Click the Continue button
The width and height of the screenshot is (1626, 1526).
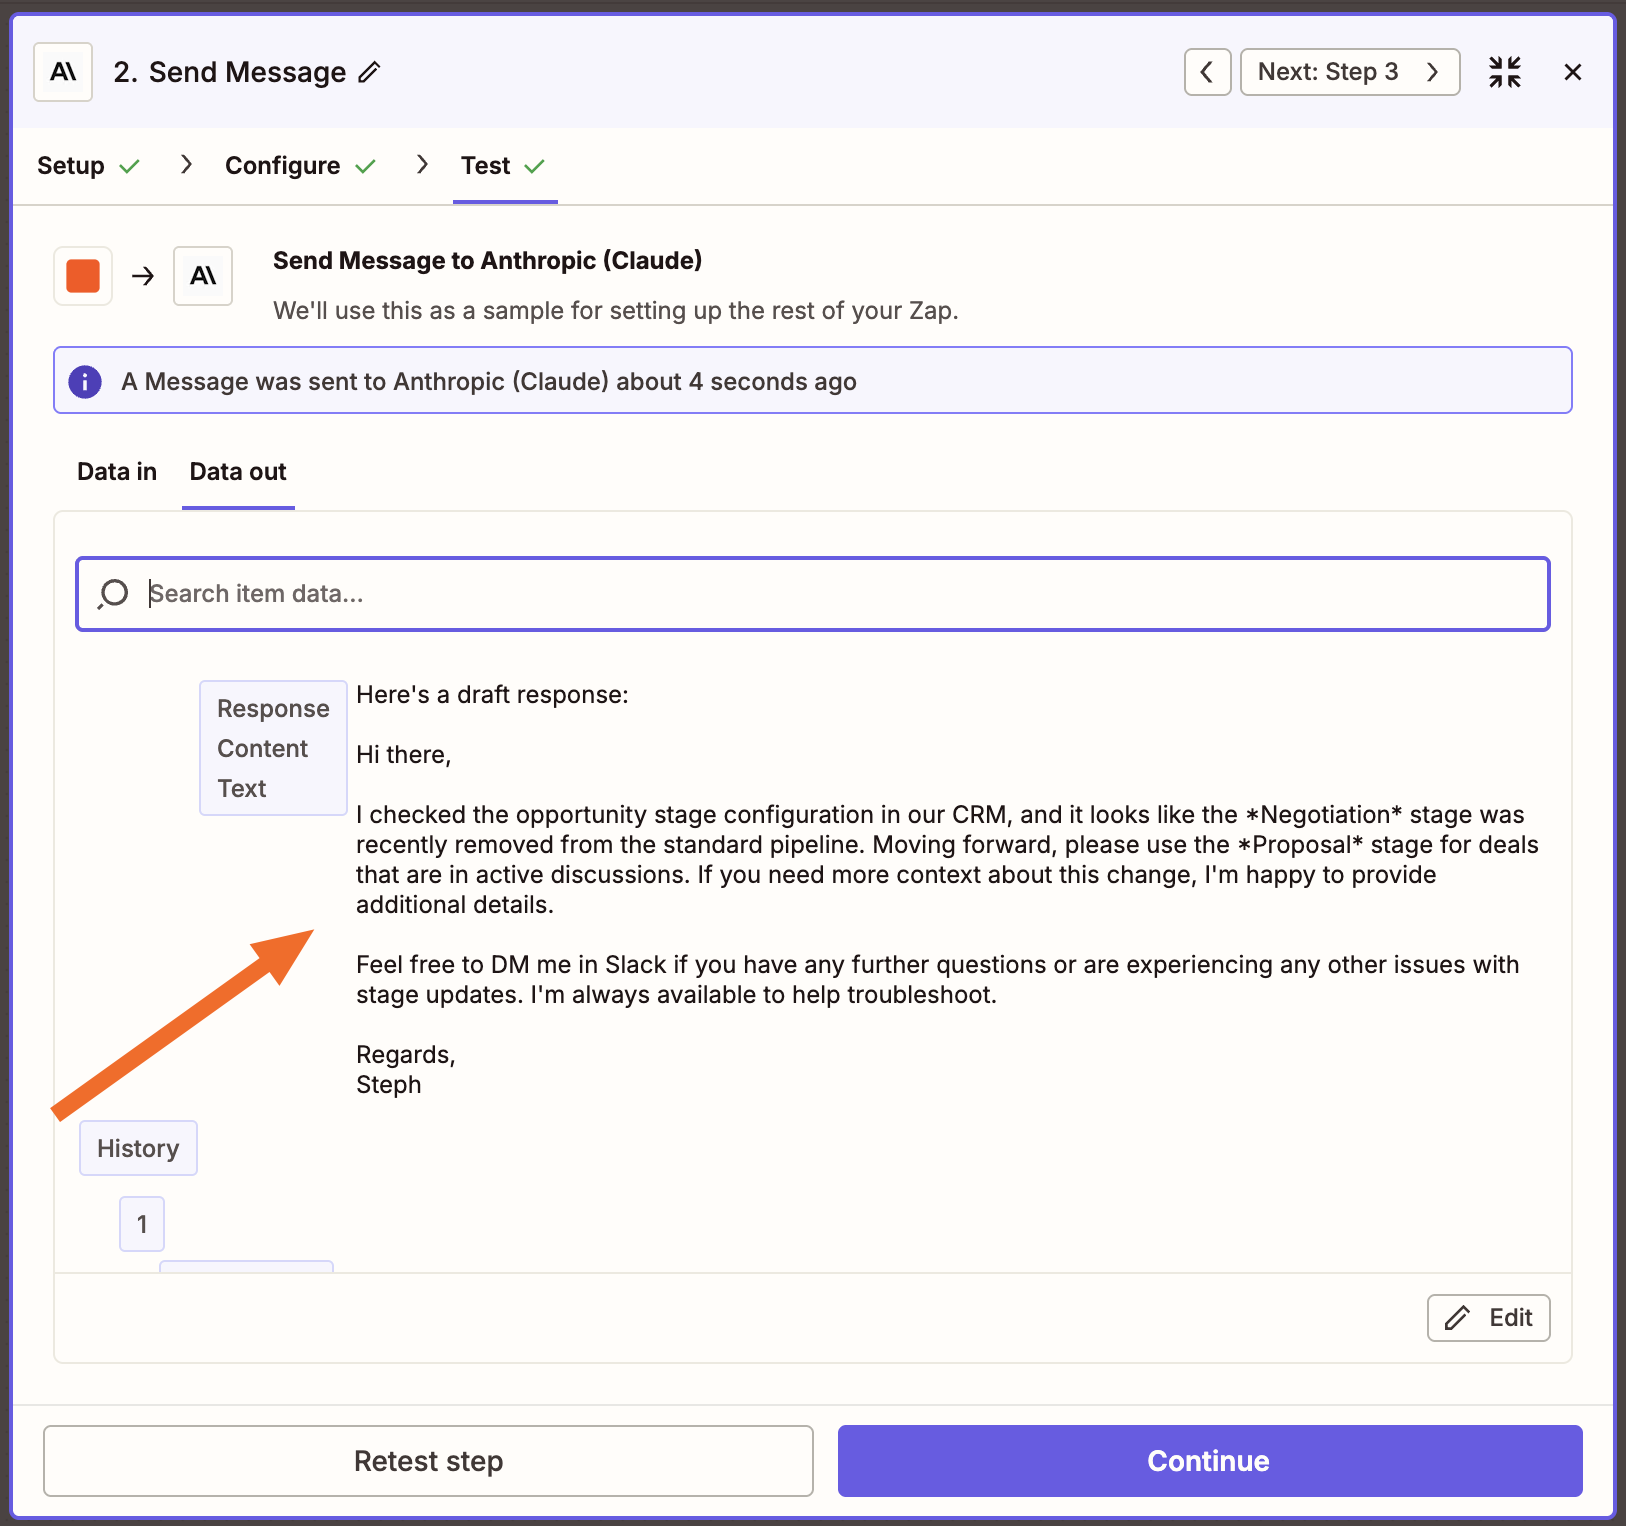pyautogui.click(x=1210, y=1461)
